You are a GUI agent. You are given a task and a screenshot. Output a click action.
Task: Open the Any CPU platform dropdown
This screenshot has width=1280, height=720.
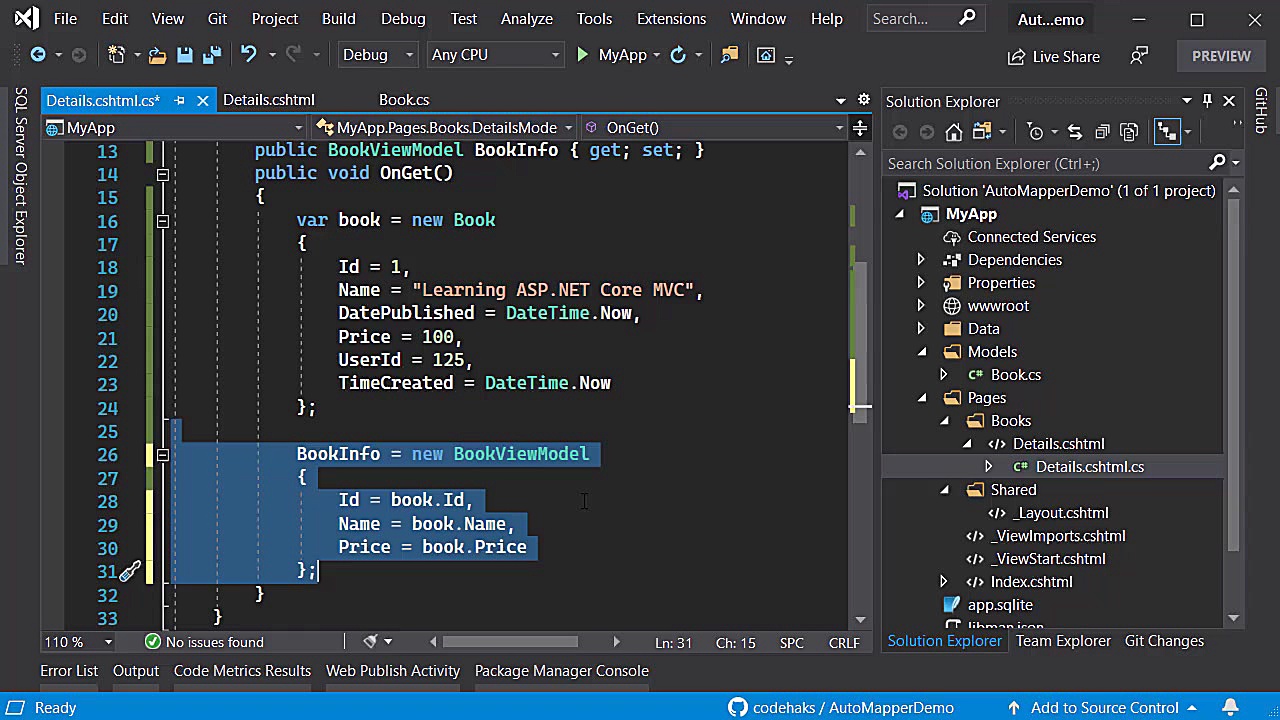pyautogui.click(x=494, y=55)
